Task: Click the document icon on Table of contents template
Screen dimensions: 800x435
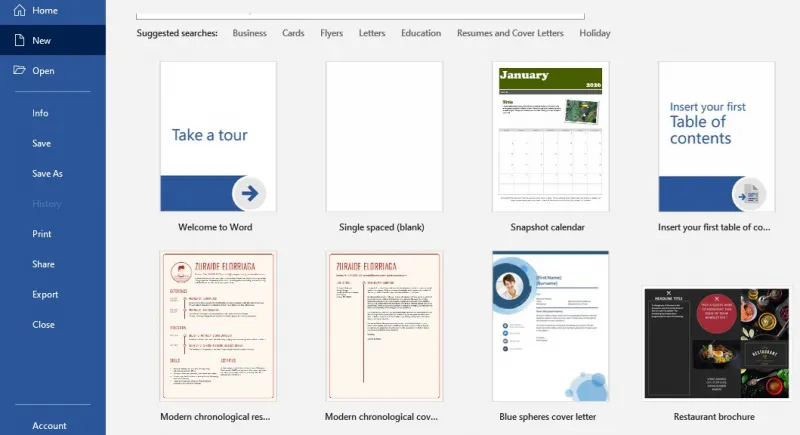Action: point(749,194)
